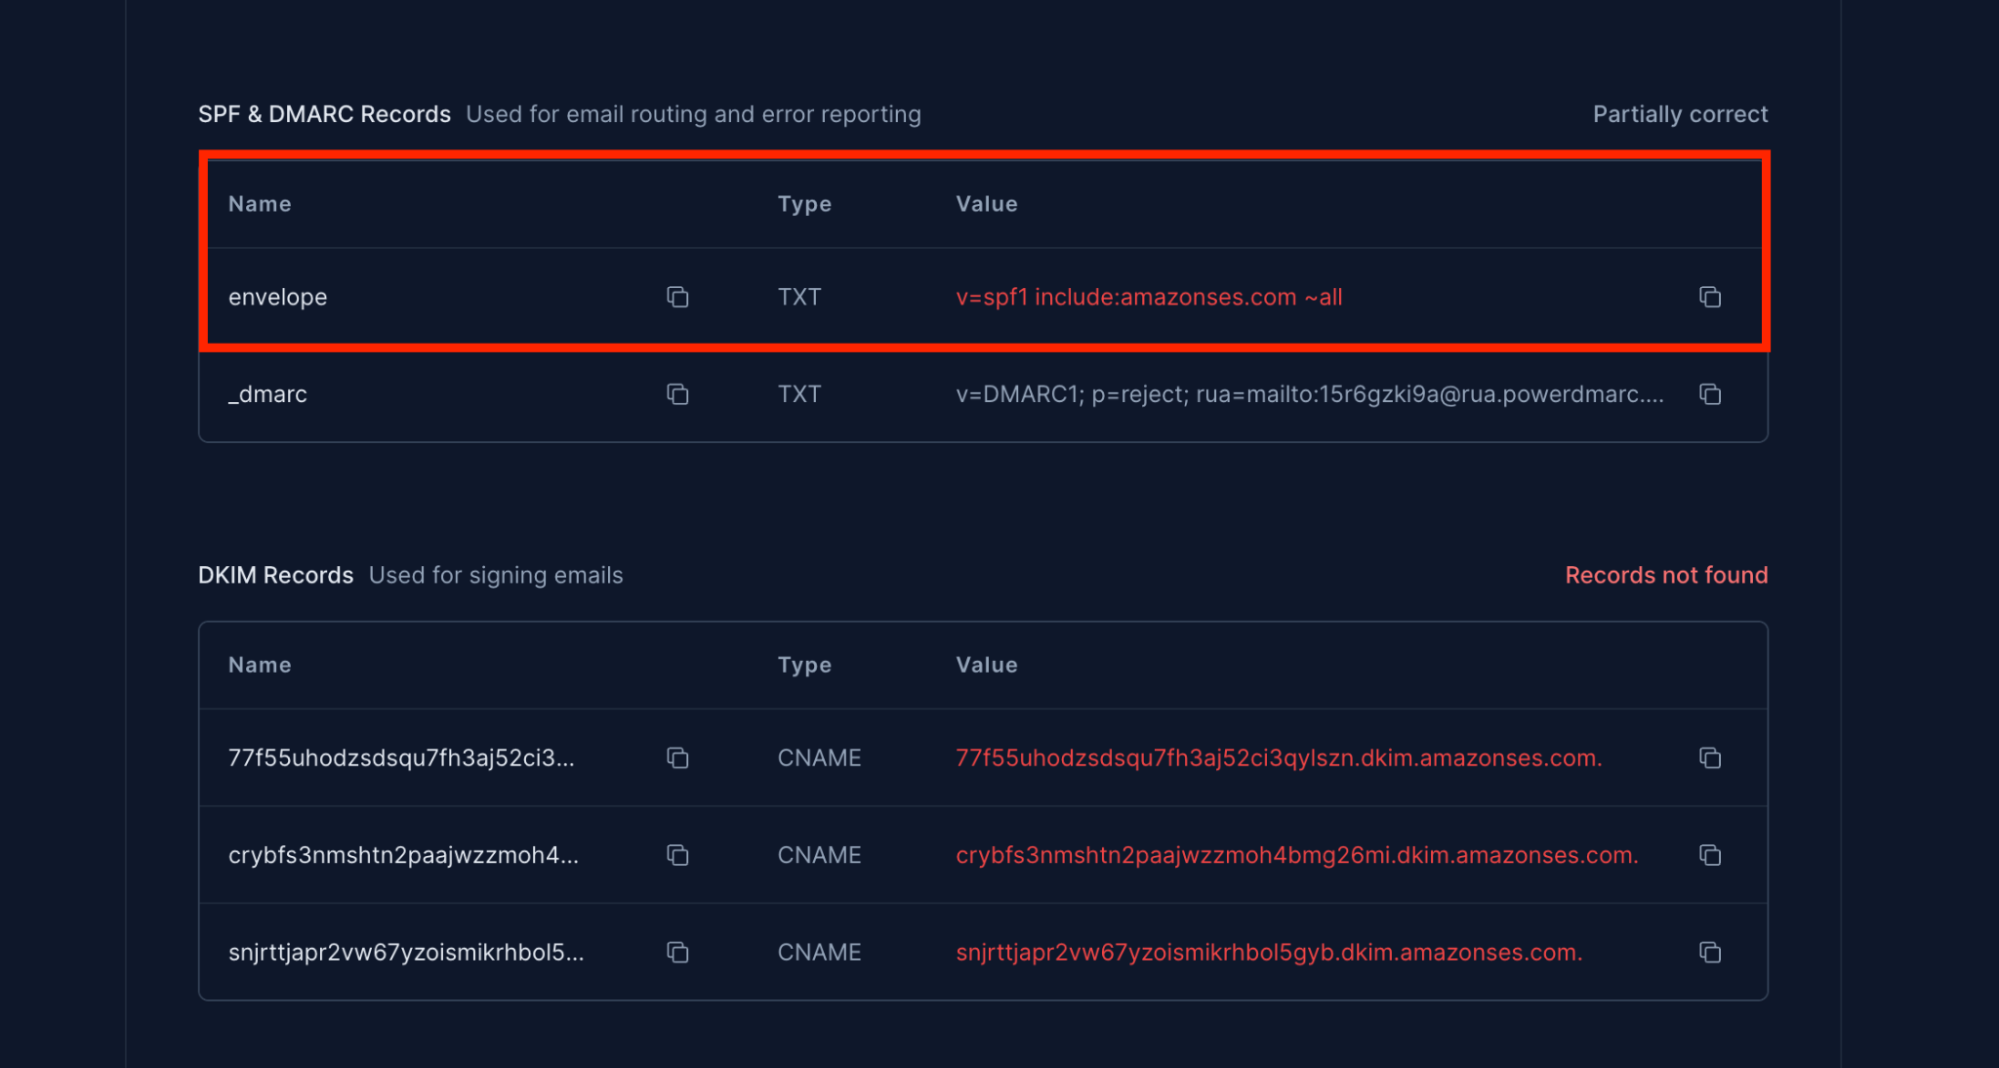The image size is (1999, 1068).
Task: Copy the crybfs3nmshtn2 DKIM CNAME value
Action: coord(1709,855)
